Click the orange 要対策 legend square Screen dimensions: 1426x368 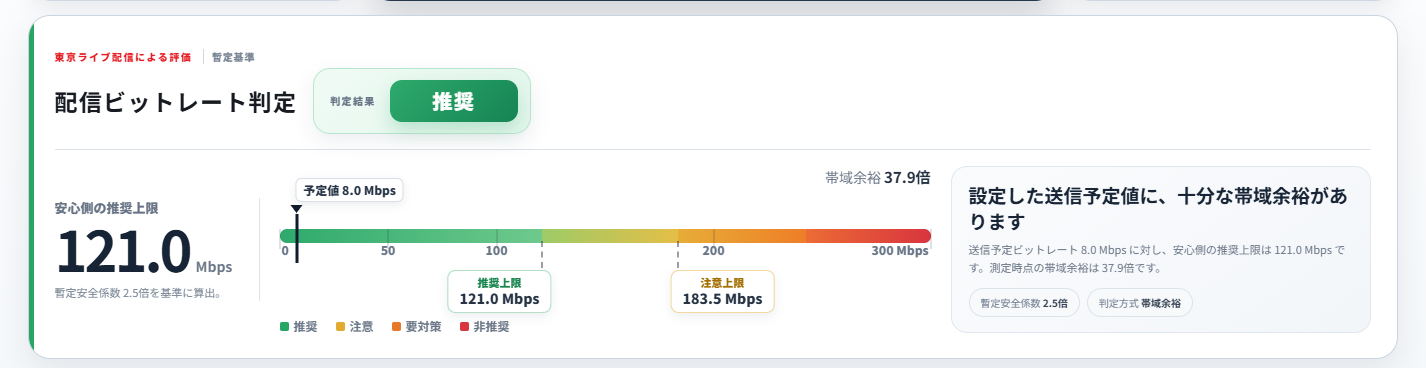pos(396,327)
